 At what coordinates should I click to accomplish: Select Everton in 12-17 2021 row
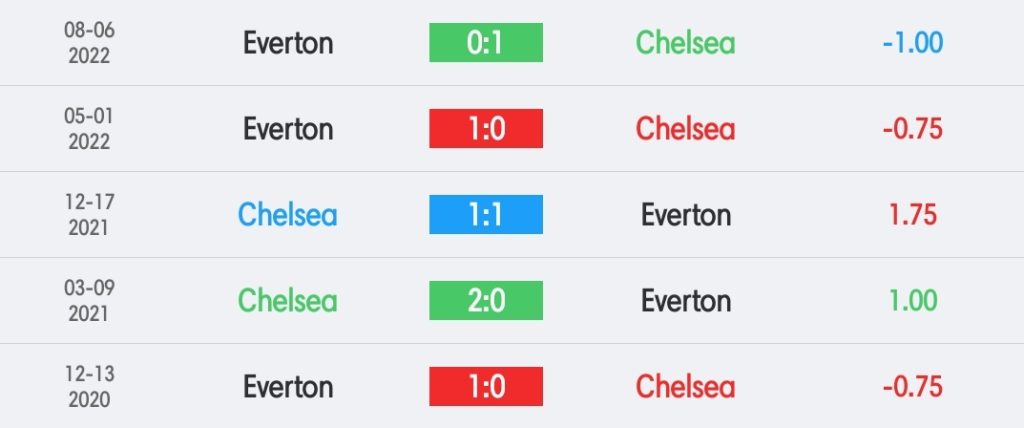(x=685, y=215)
